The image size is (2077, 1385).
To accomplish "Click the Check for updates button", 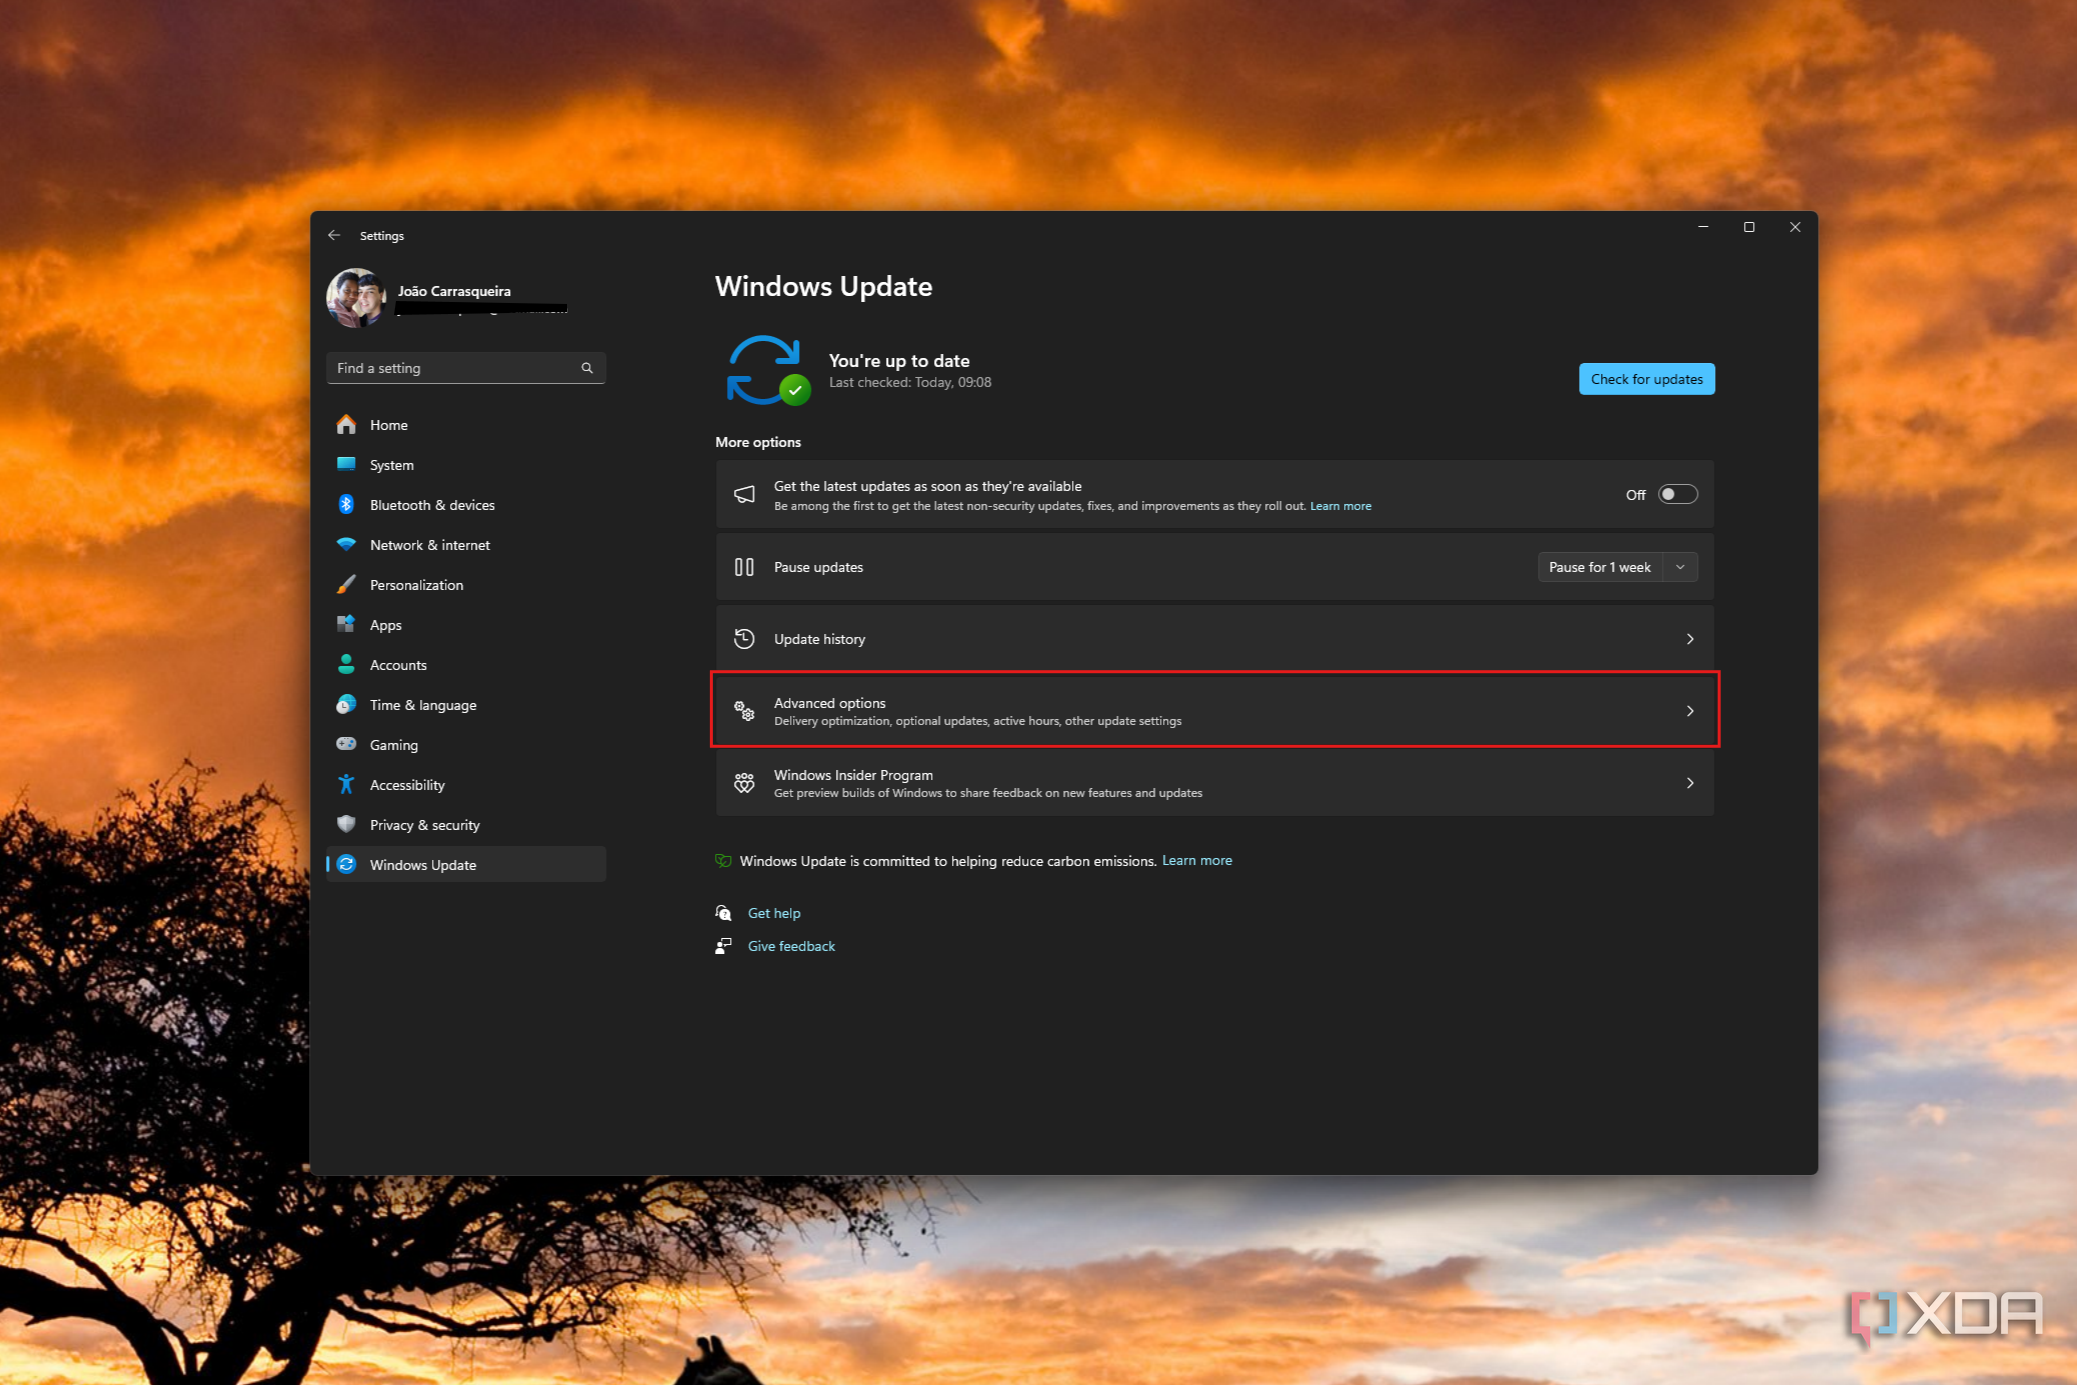I will tap(1646, 379).
